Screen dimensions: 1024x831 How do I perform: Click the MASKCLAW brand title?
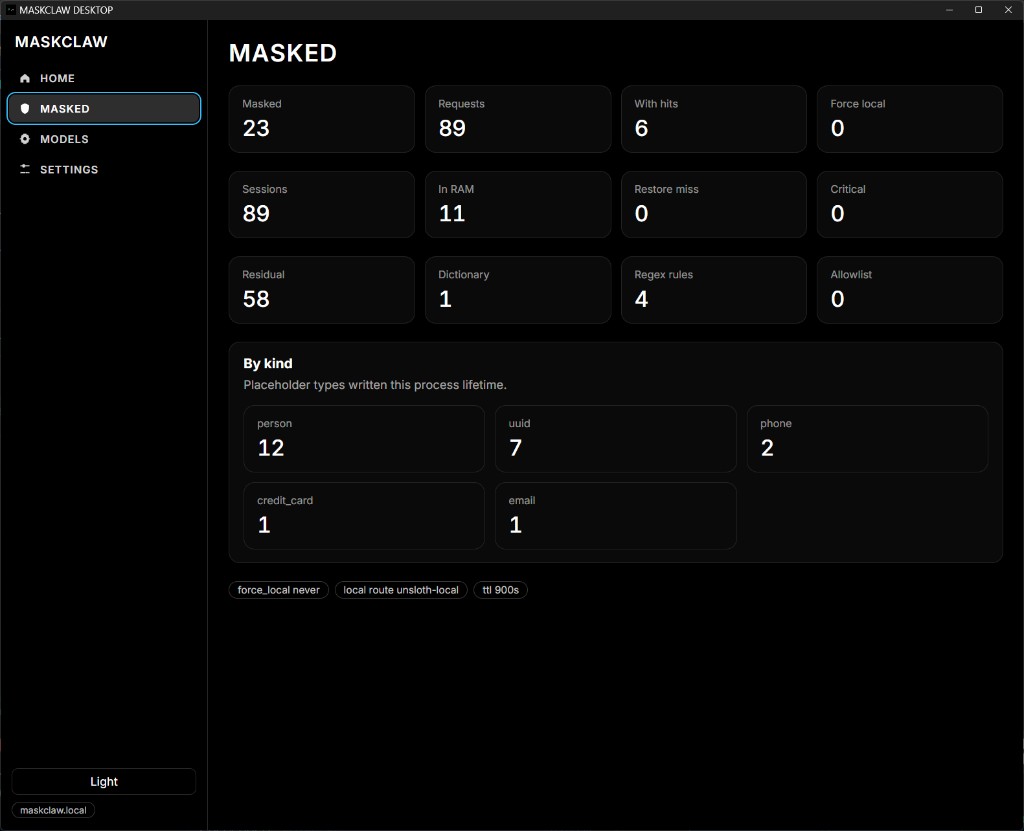[61, 42]
